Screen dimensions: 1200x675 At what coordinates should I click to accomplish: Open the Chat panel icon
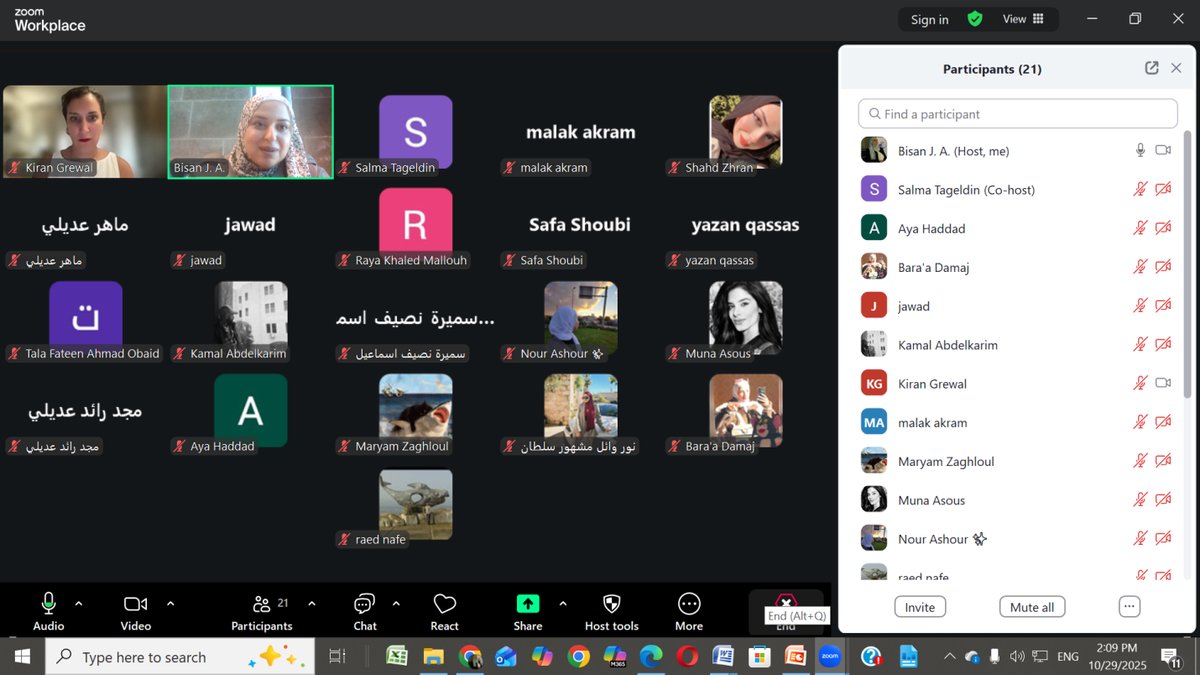click(x=364, y=604)
